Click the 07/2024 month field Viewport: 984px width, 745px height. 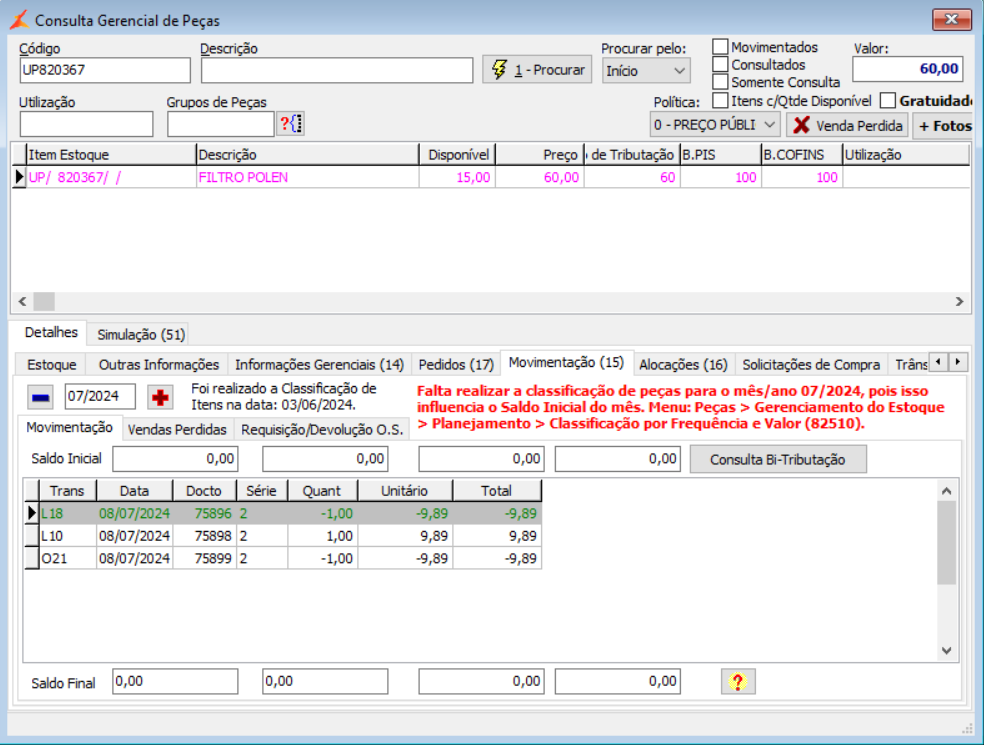click(100, 397)
